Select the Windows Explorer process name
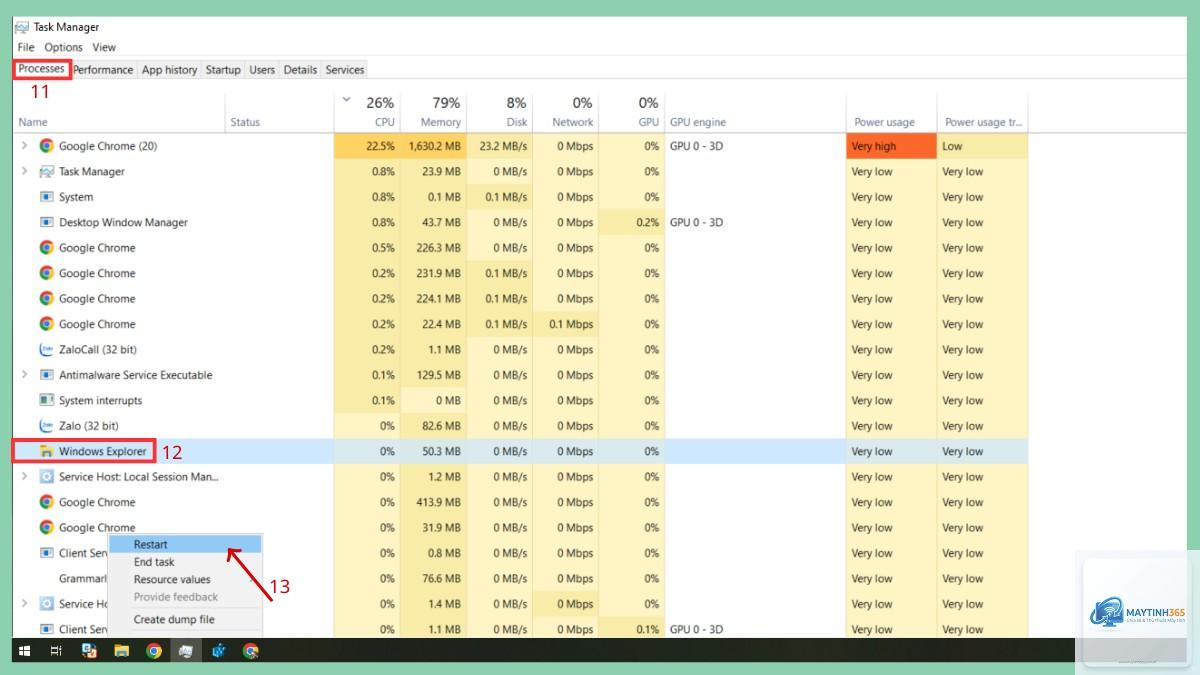 pyautogui.click(x=102, y=451)
